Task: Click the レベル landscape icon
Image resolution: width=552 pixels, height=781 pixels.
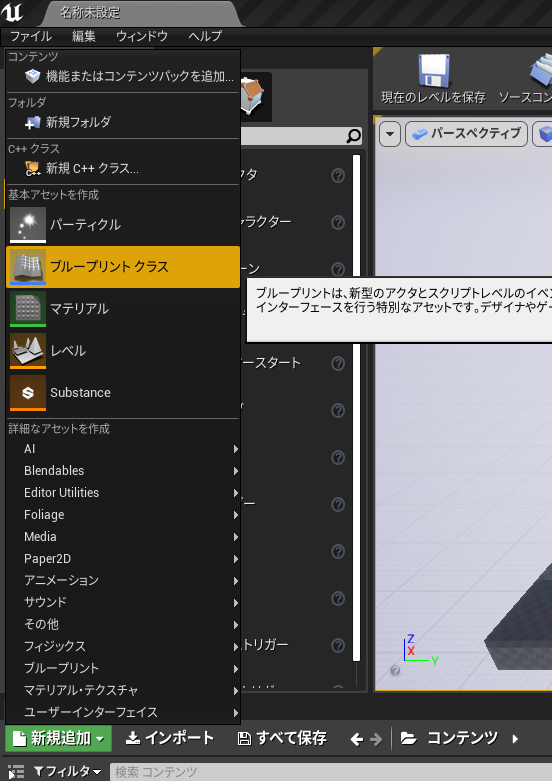Action: 28,351
